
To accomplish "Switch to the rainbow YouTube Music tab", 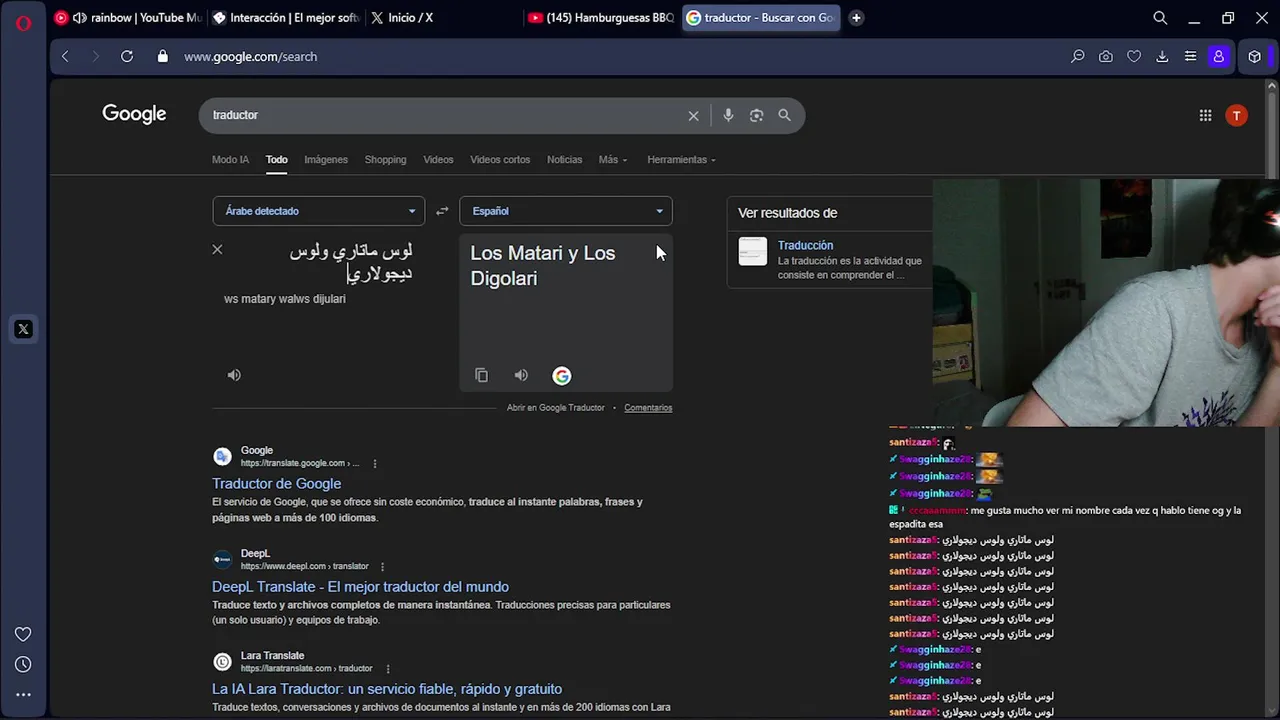I will coord(128,18).
